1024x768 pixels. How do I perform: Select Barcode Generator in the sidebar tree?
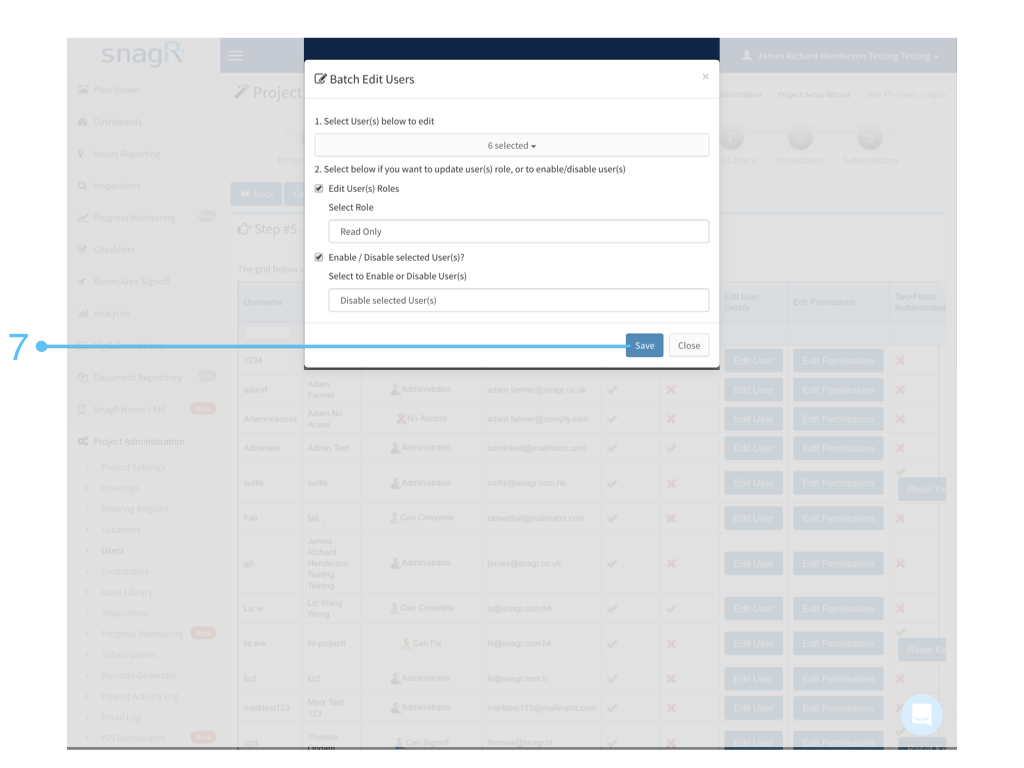tap(139, 675)
